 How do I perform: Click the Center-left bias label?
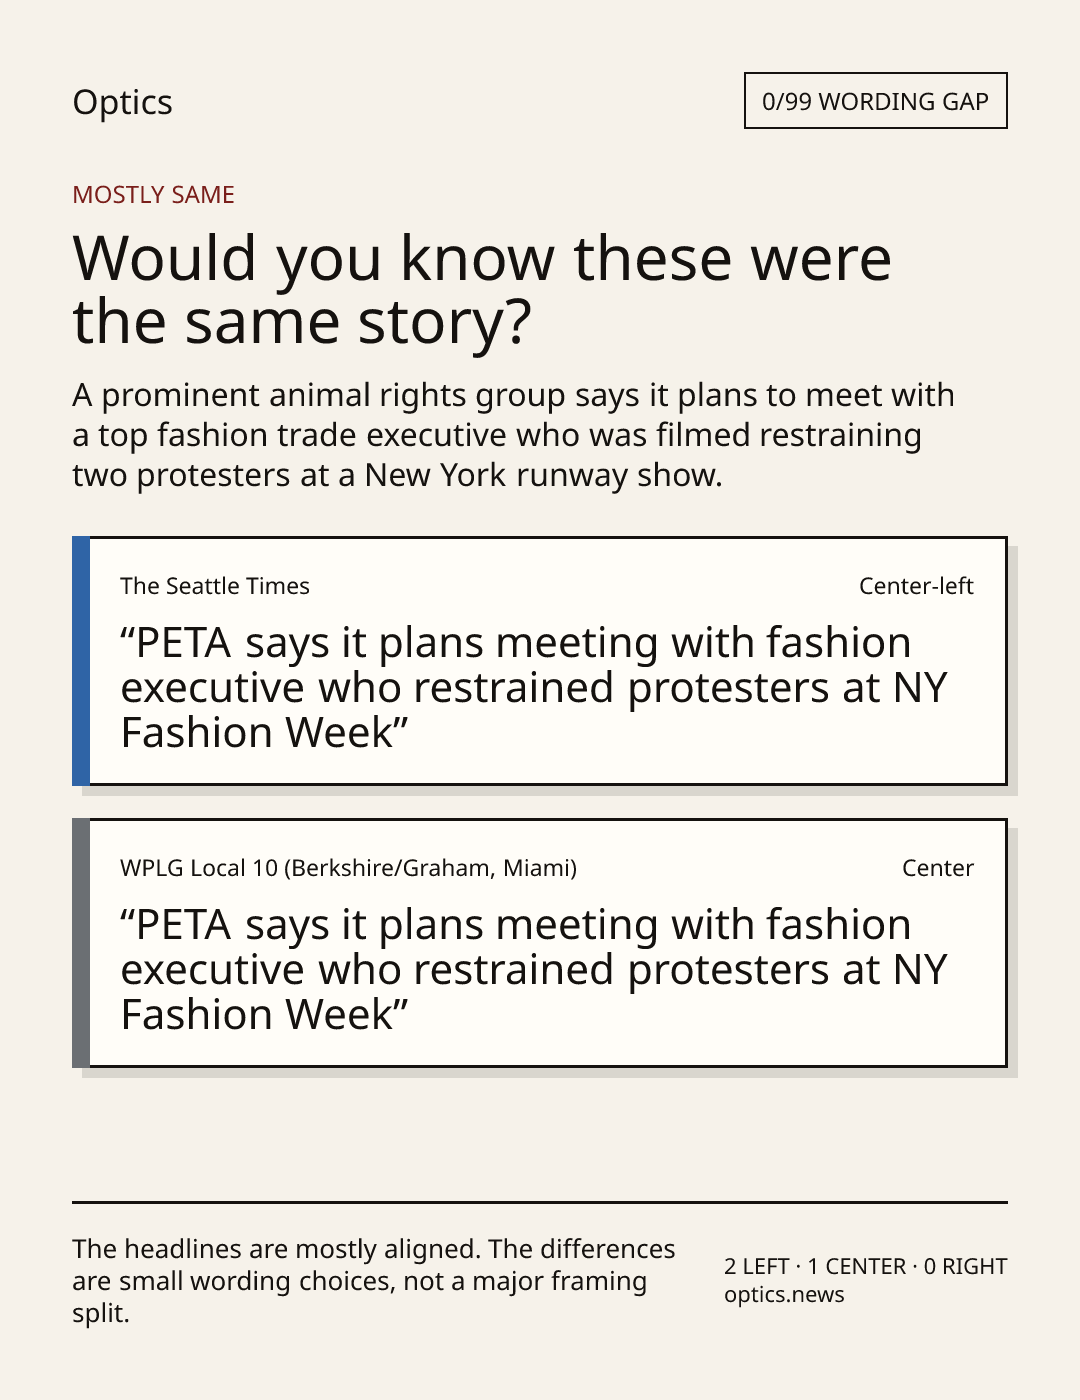tap(916, 586)
